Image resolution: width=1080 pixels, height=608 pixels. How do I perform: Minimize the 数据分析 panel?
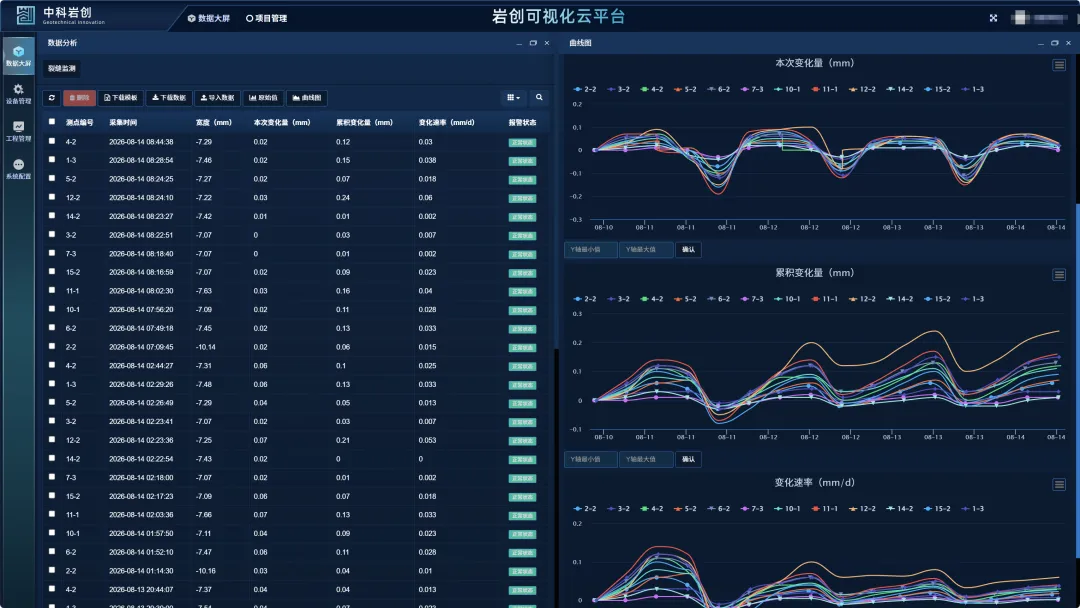[519, 43]
